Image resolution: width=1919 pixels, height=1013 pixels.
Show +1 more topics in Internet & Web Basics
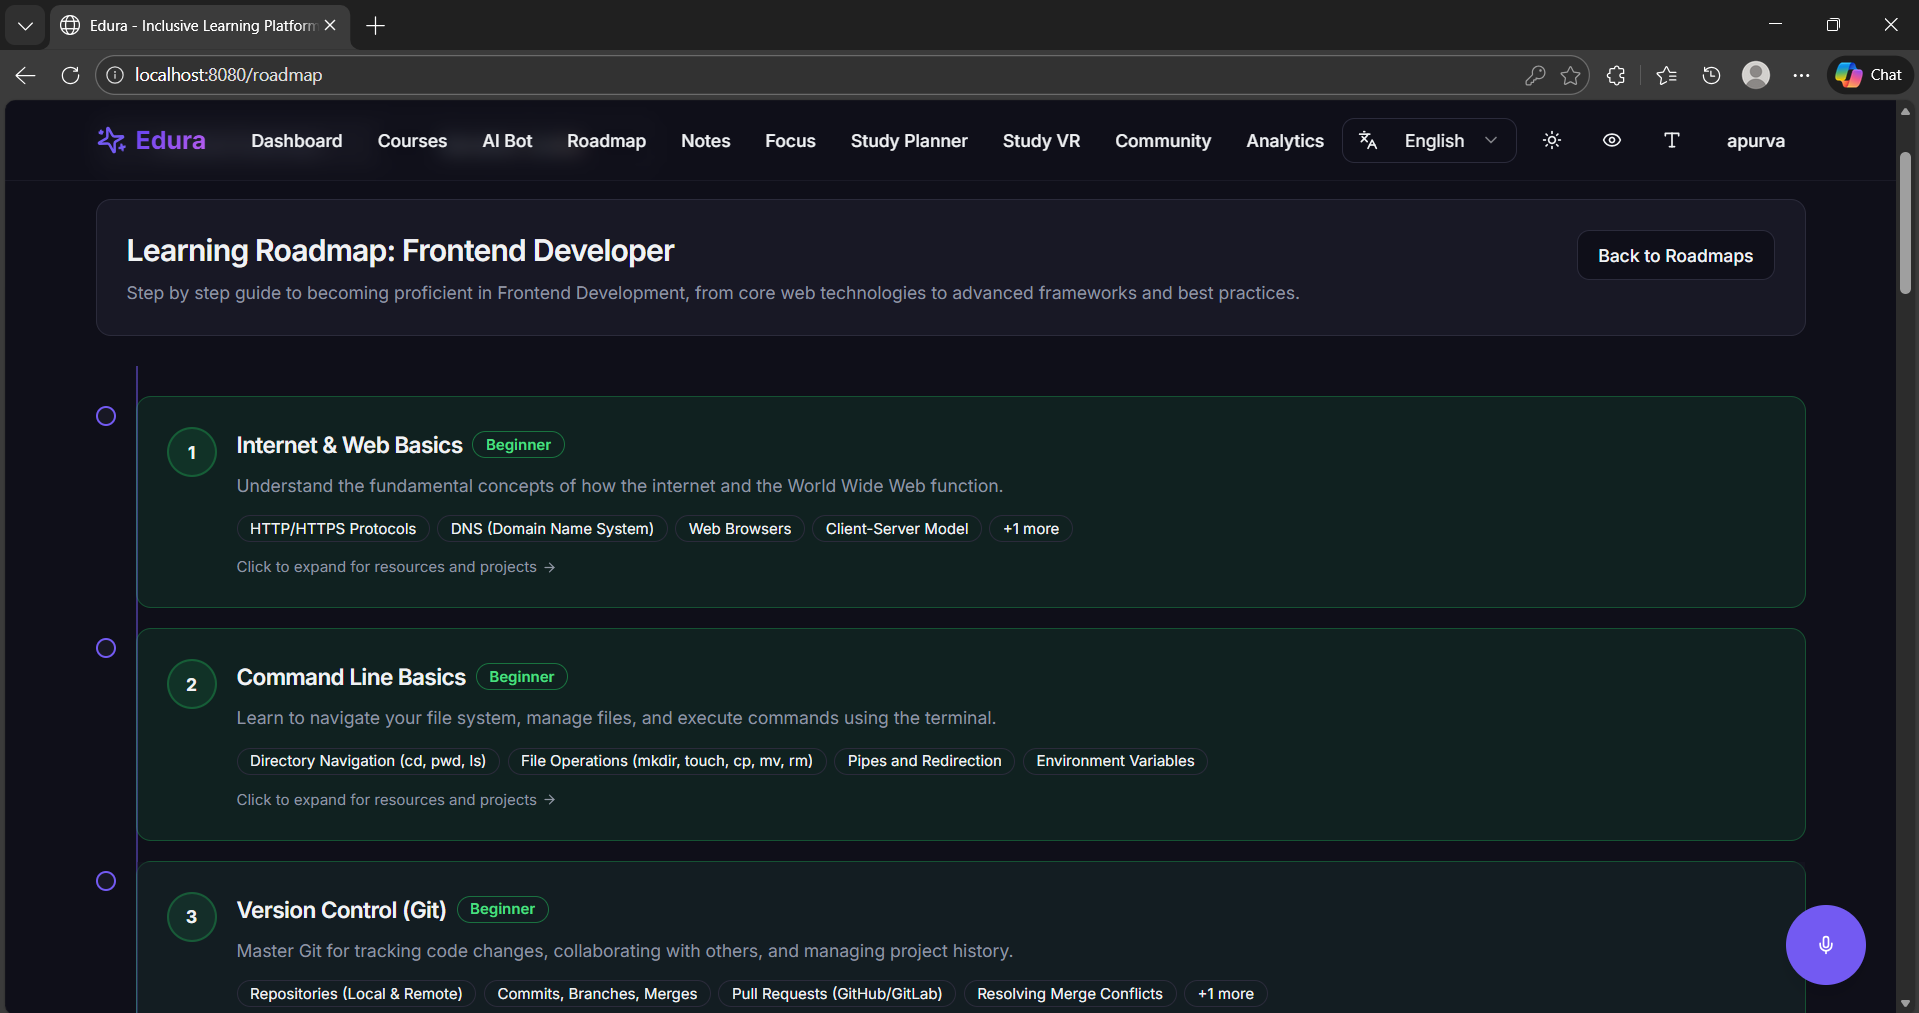[1031, 529]
